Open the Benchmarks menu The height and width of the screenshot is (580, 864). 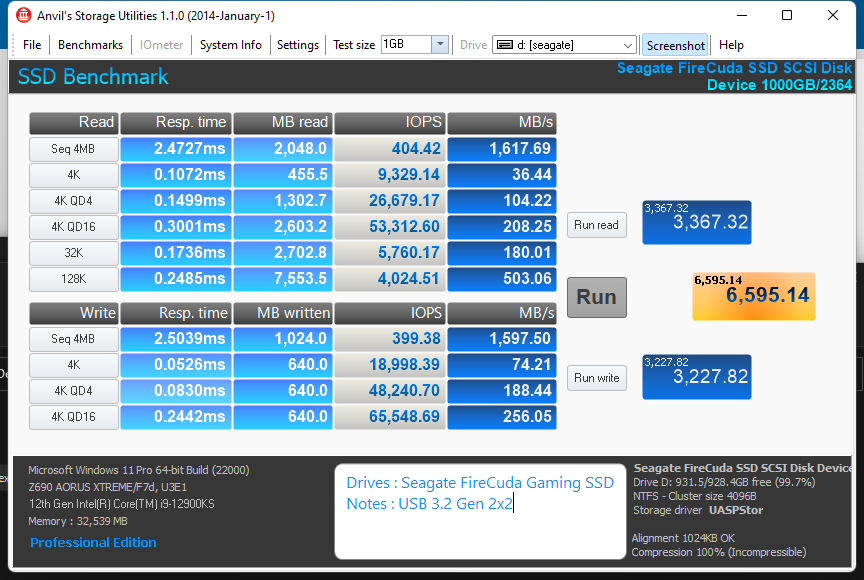(90, 45)
